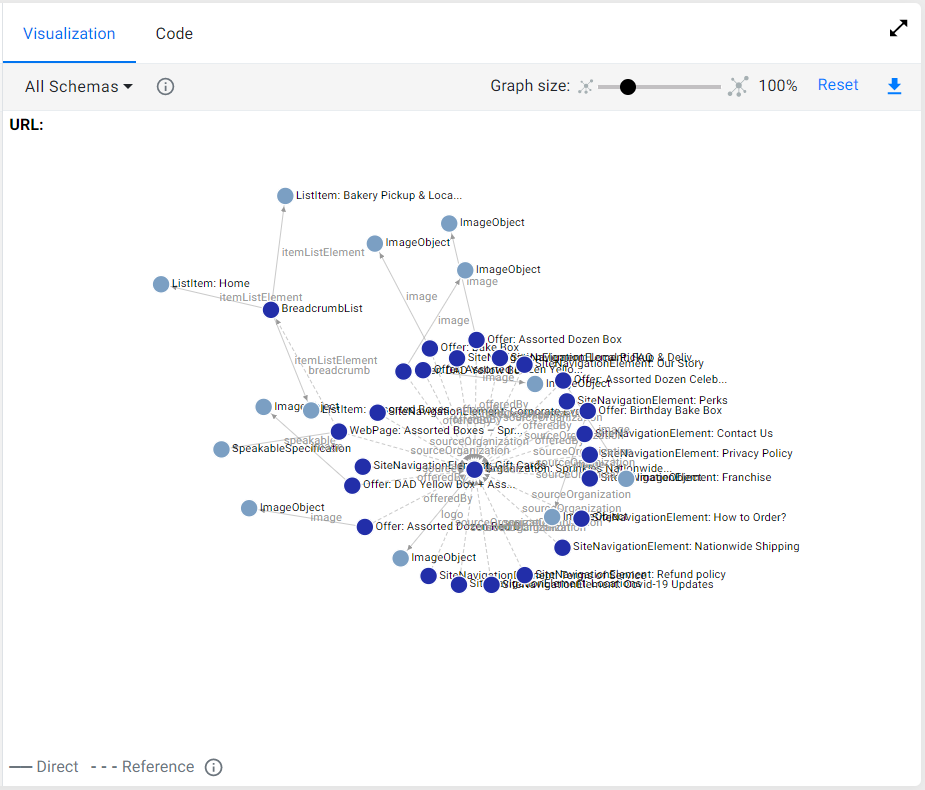Select the ImageObject node left of the image label
The image size is (925, 790).
click(249, 508)
